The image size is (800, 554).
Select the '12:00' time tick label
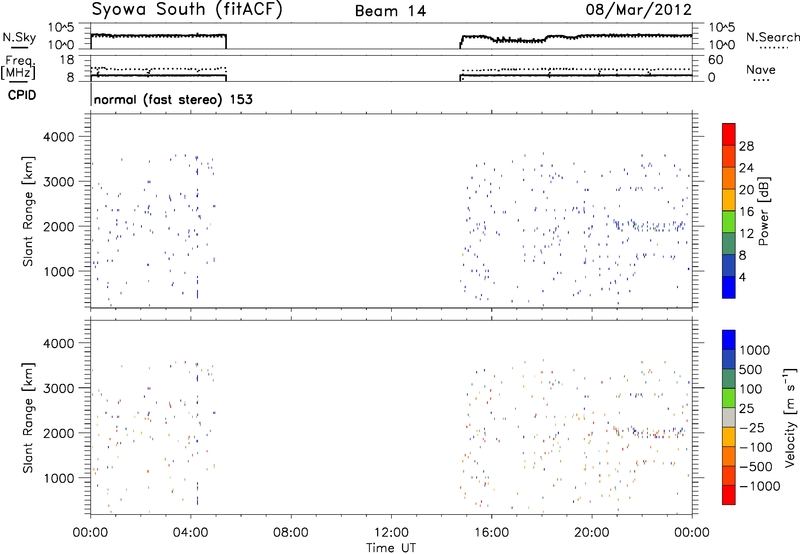tap(391, 533)
